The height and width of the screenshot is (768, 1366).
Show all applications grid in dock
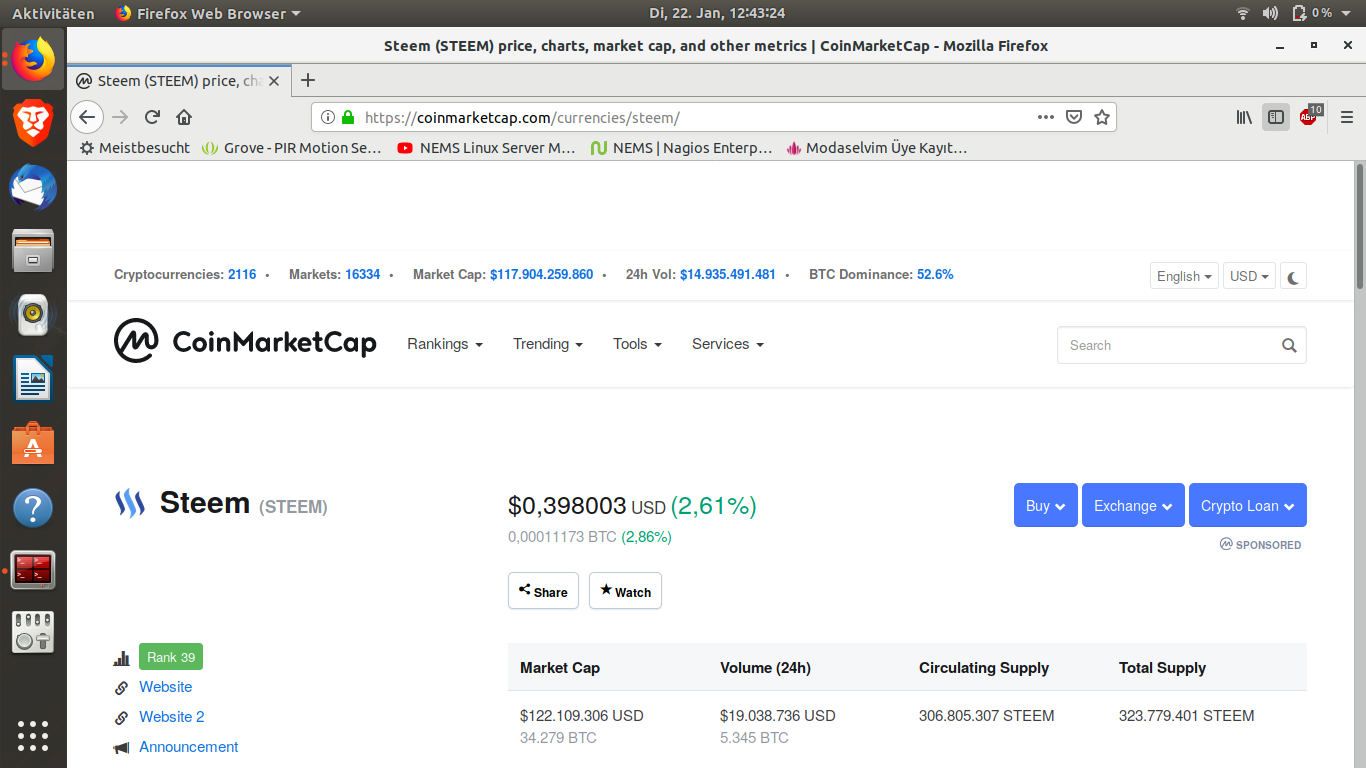(33, 735)
